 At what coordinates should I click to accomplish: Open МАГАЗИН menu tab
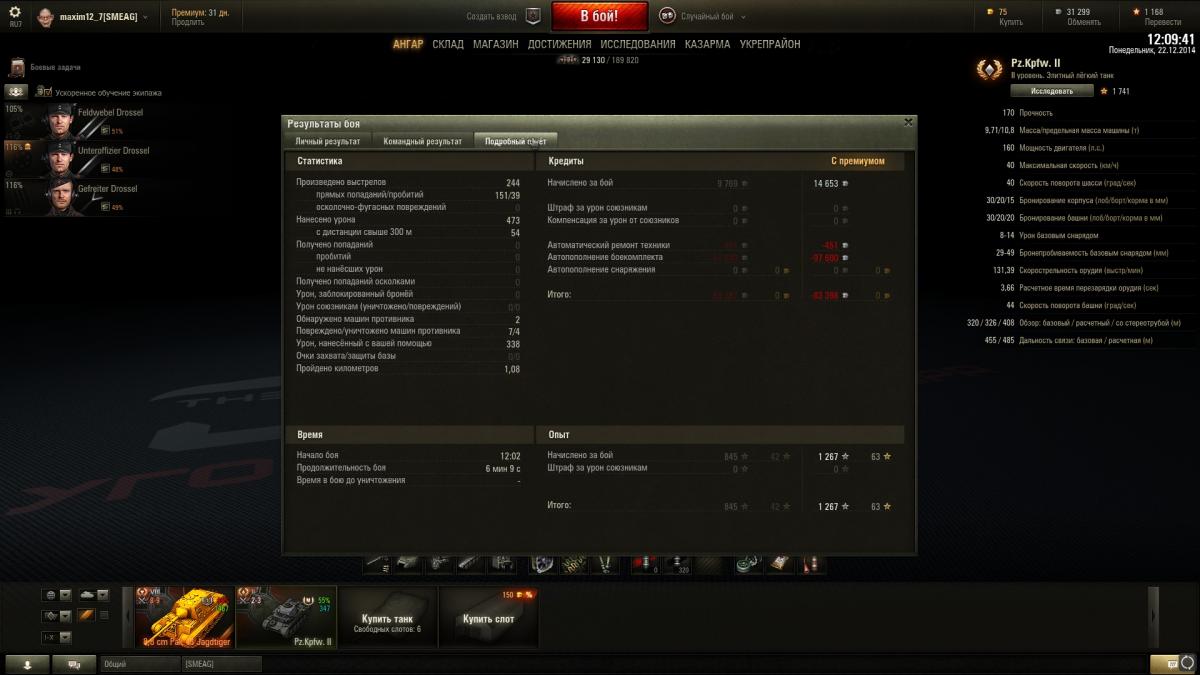tap(496, 44)
